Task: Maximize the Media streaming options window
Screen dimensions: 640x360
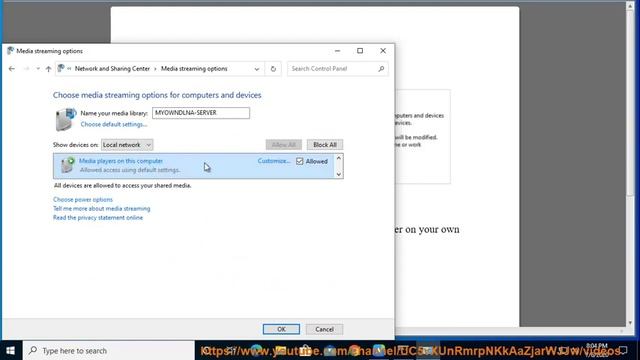Action: click(x=360, y=51)
